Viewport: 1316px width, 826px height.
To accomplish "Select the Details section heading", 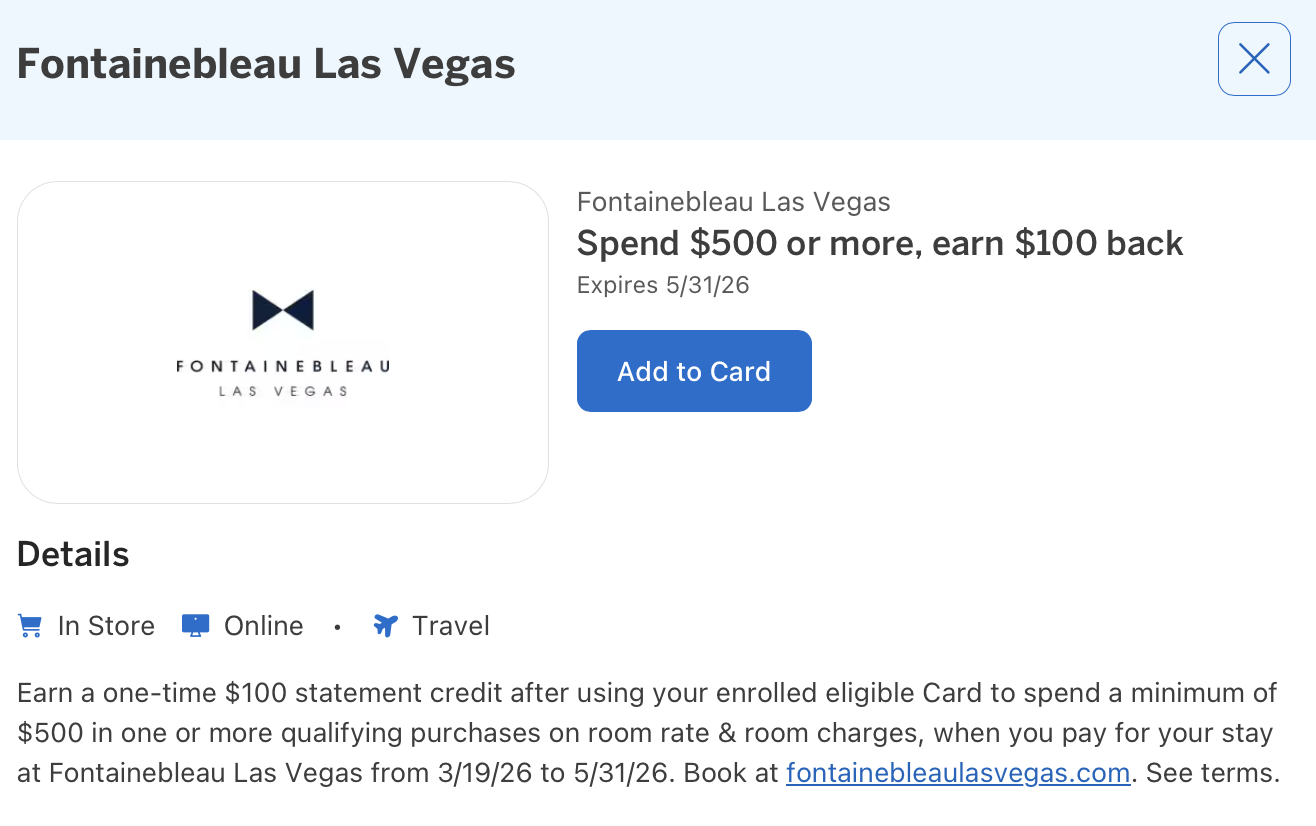I will pyautogui.click(x=72, y=555).
